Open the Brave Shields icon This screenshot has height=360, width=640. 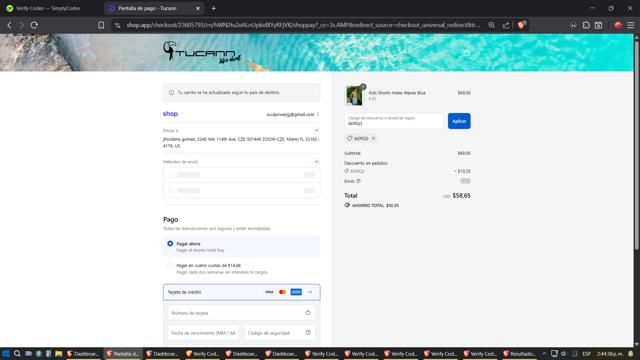(521, 25)
